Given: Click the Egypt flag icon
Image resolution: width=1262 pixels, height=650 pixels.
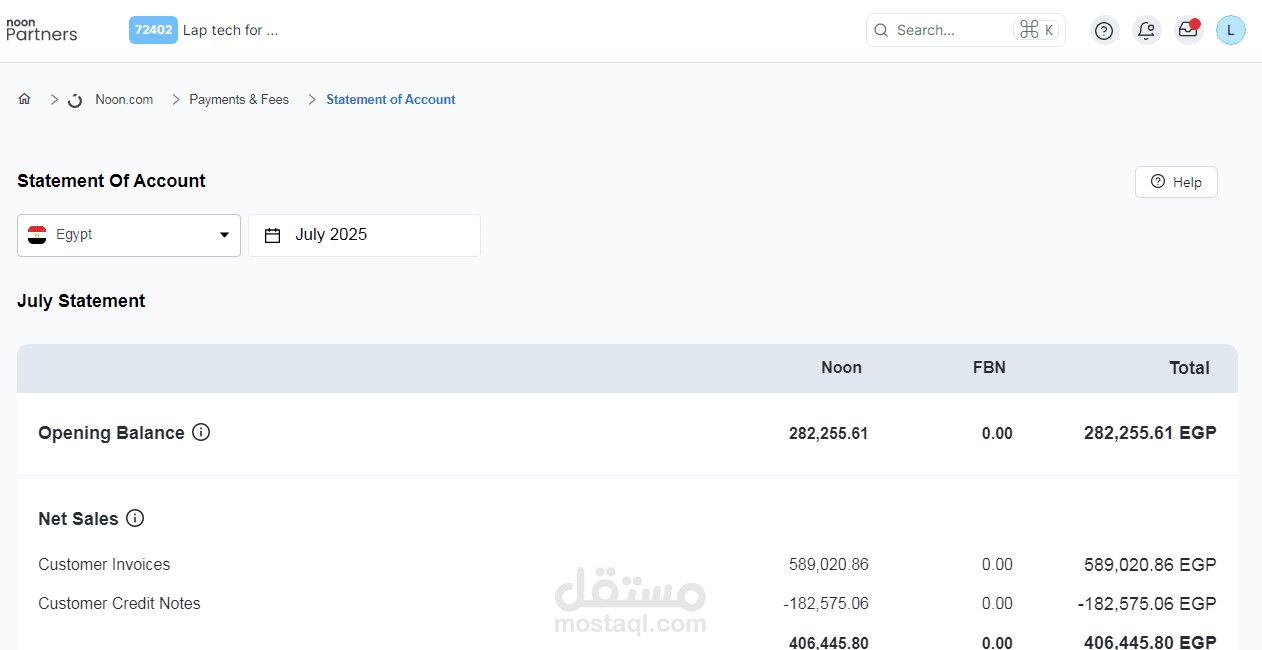Looking at the screenshot, I should pyautogui.click(x=37, y=235).
